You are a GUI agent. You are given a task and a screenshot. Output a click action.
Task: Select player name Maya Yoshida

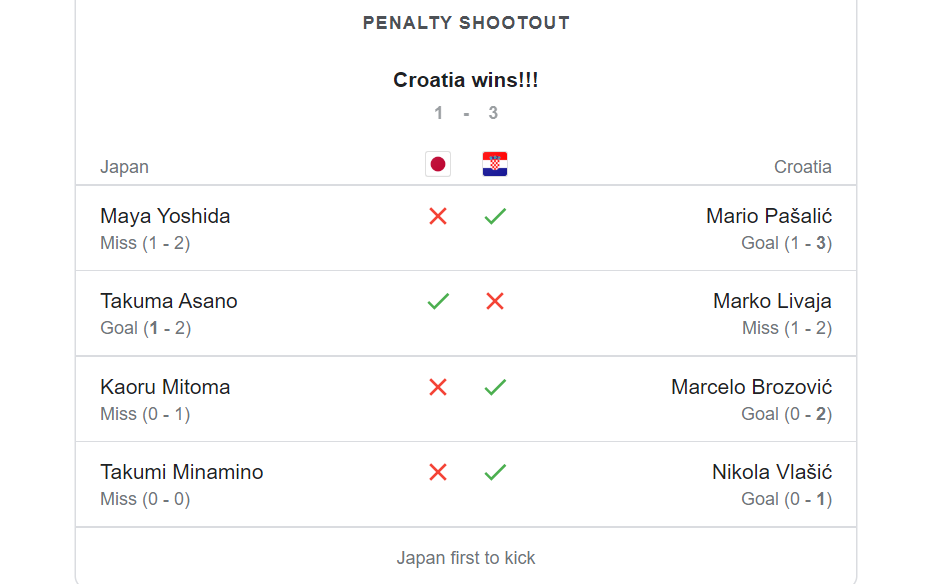(165, 216)
